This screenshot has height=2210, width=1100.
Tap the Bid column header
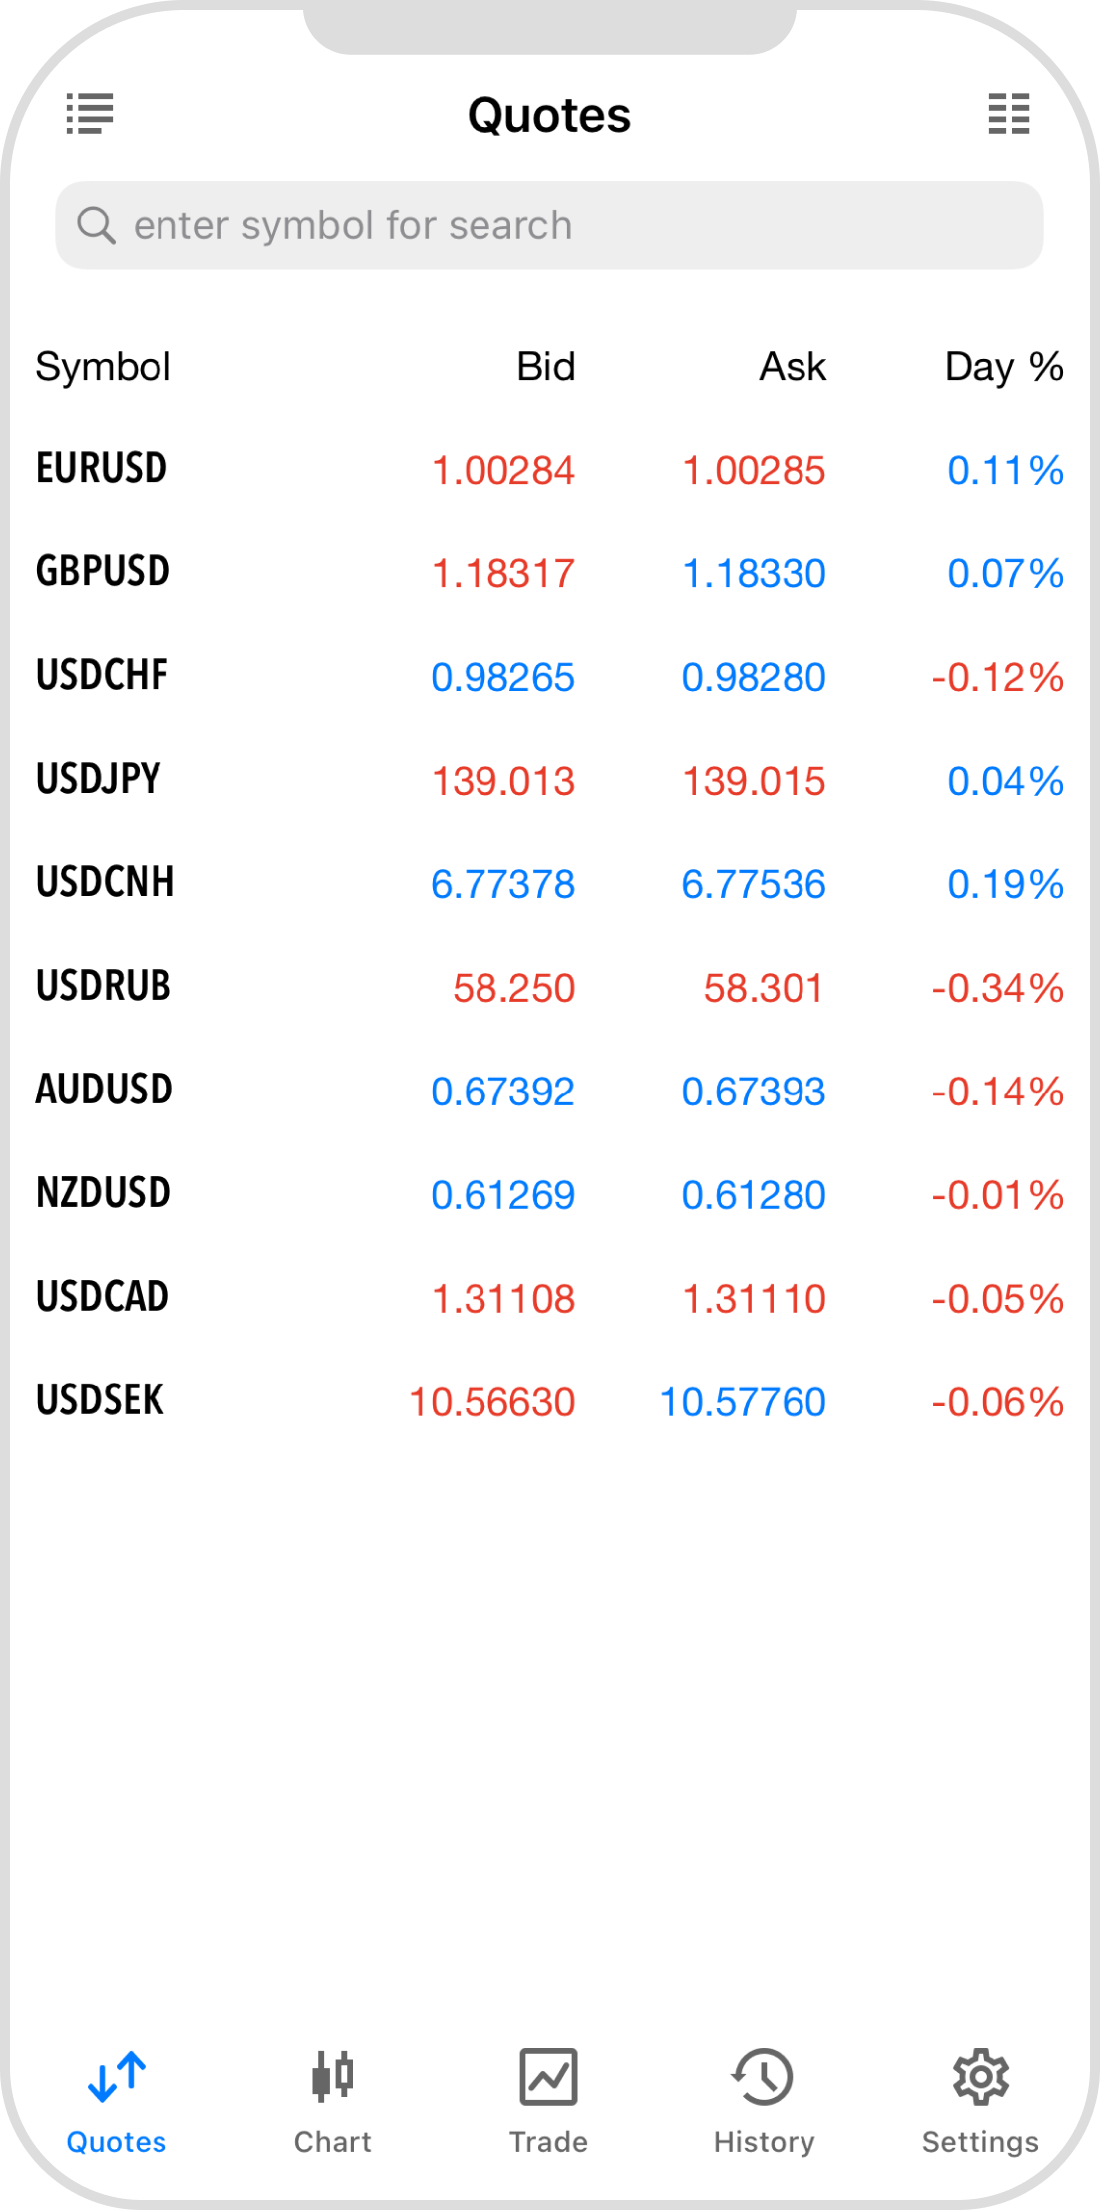[x=545, y=367]
